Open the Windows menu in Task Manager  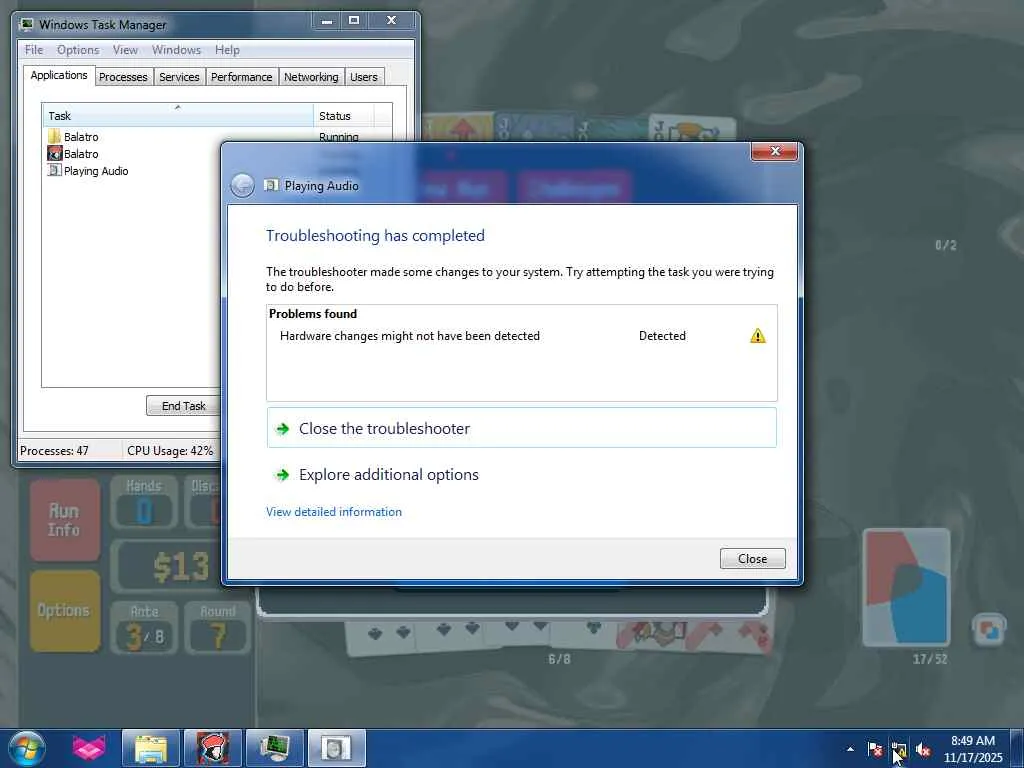click(176, 50)
